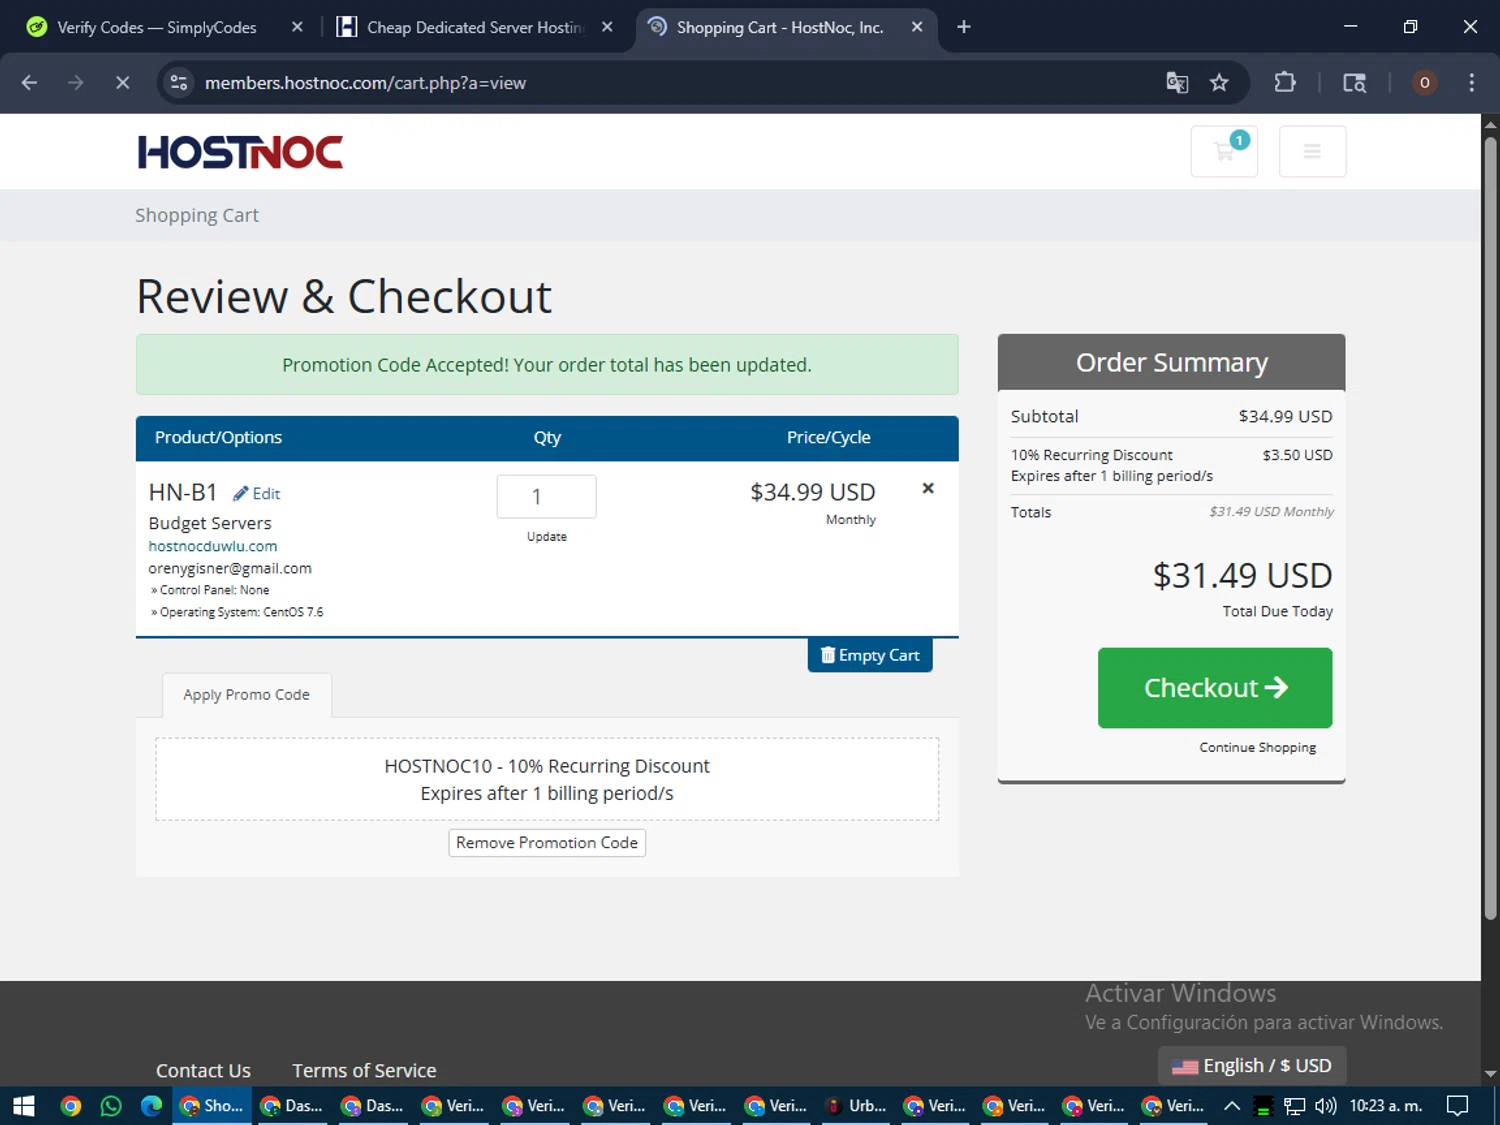Go forward in browser history
This screenshot has height=1125, width=1500.
click(76, 83)
